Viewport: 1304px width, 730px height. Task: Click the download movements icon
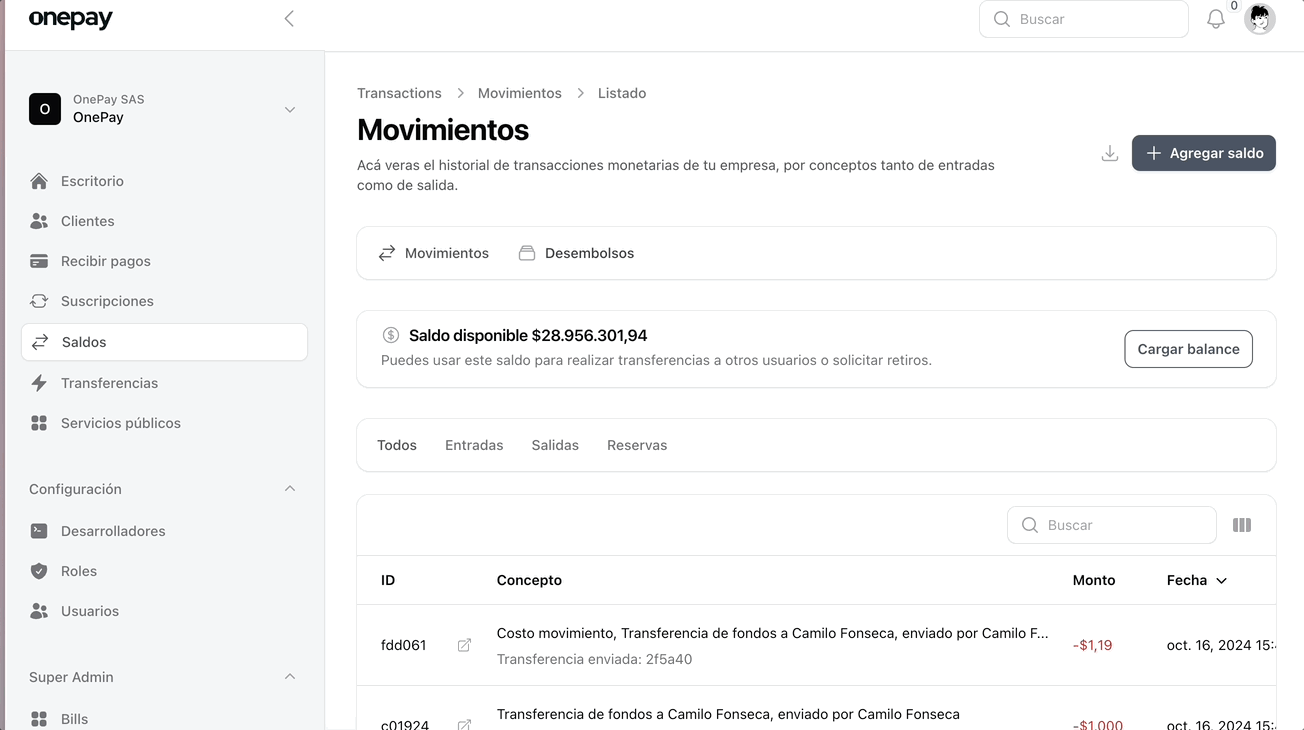1109,153
